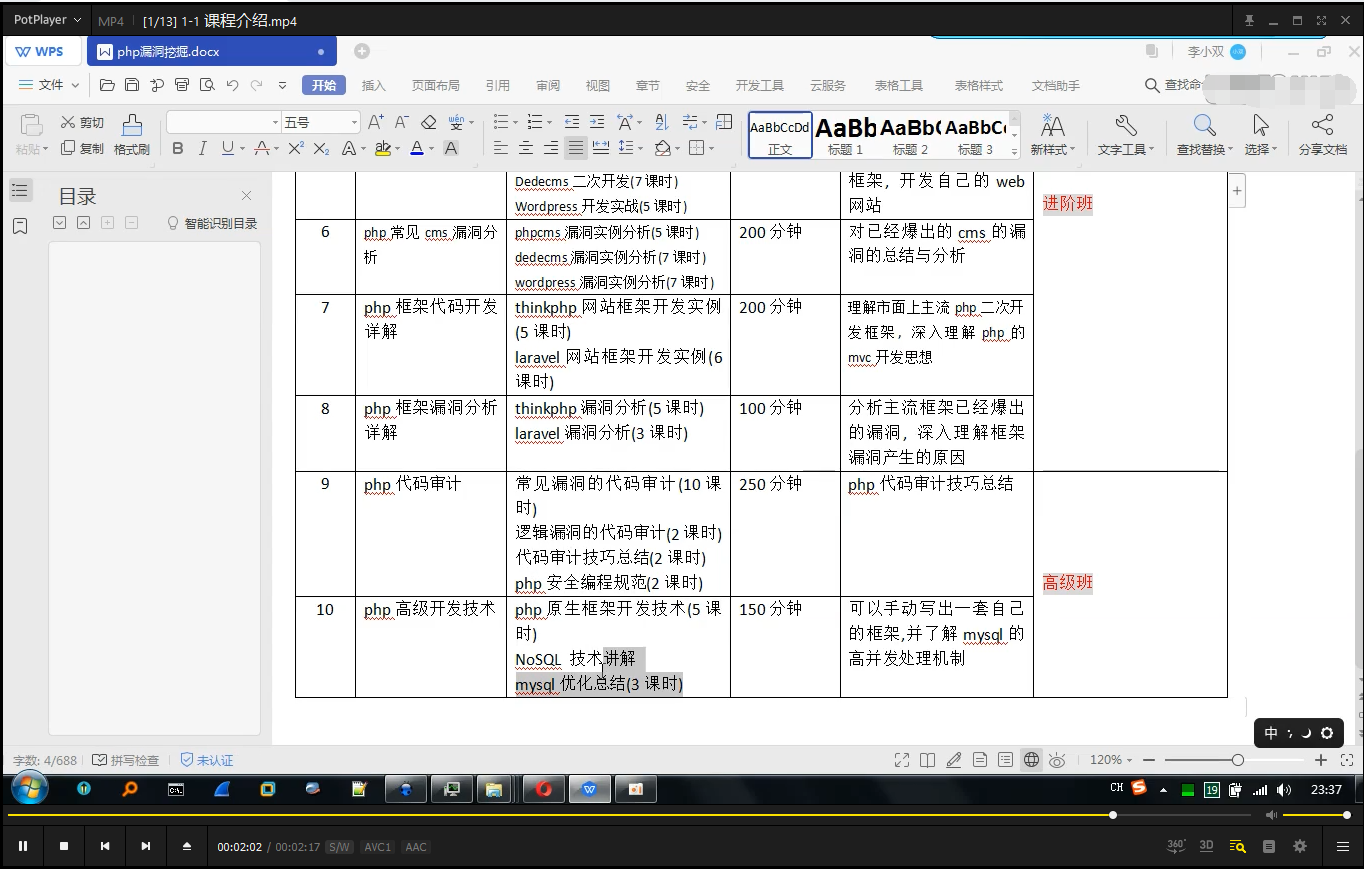Screen dimensions: 1364x869
Task: Open the 视图 View tab
Action: [598, 85]
